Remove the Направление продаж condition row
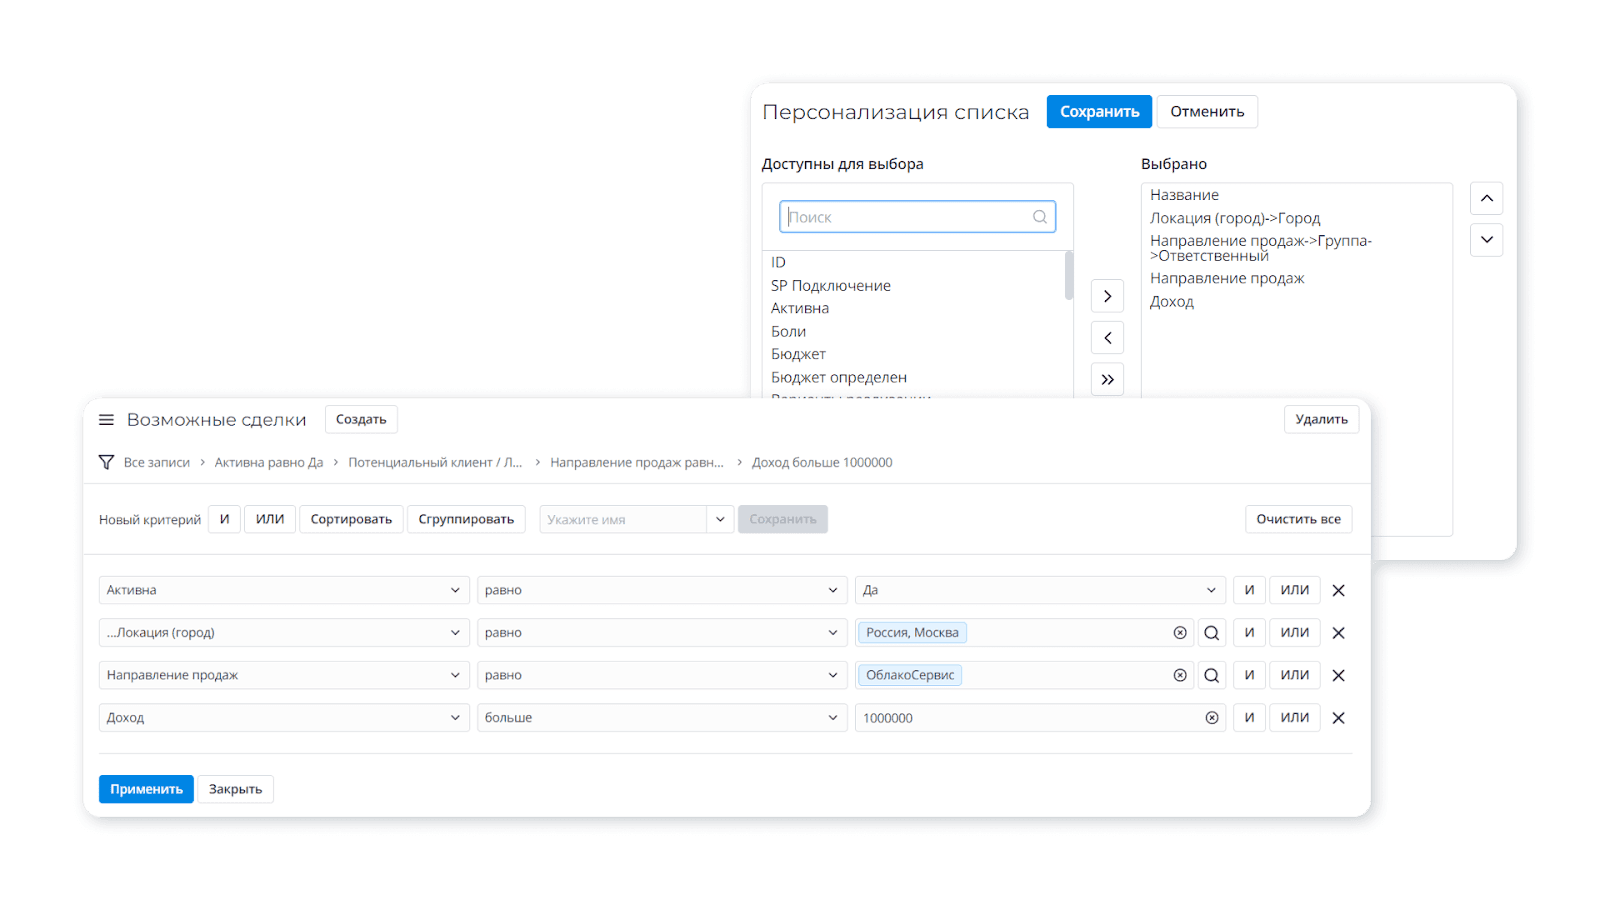 point(1338,675)
